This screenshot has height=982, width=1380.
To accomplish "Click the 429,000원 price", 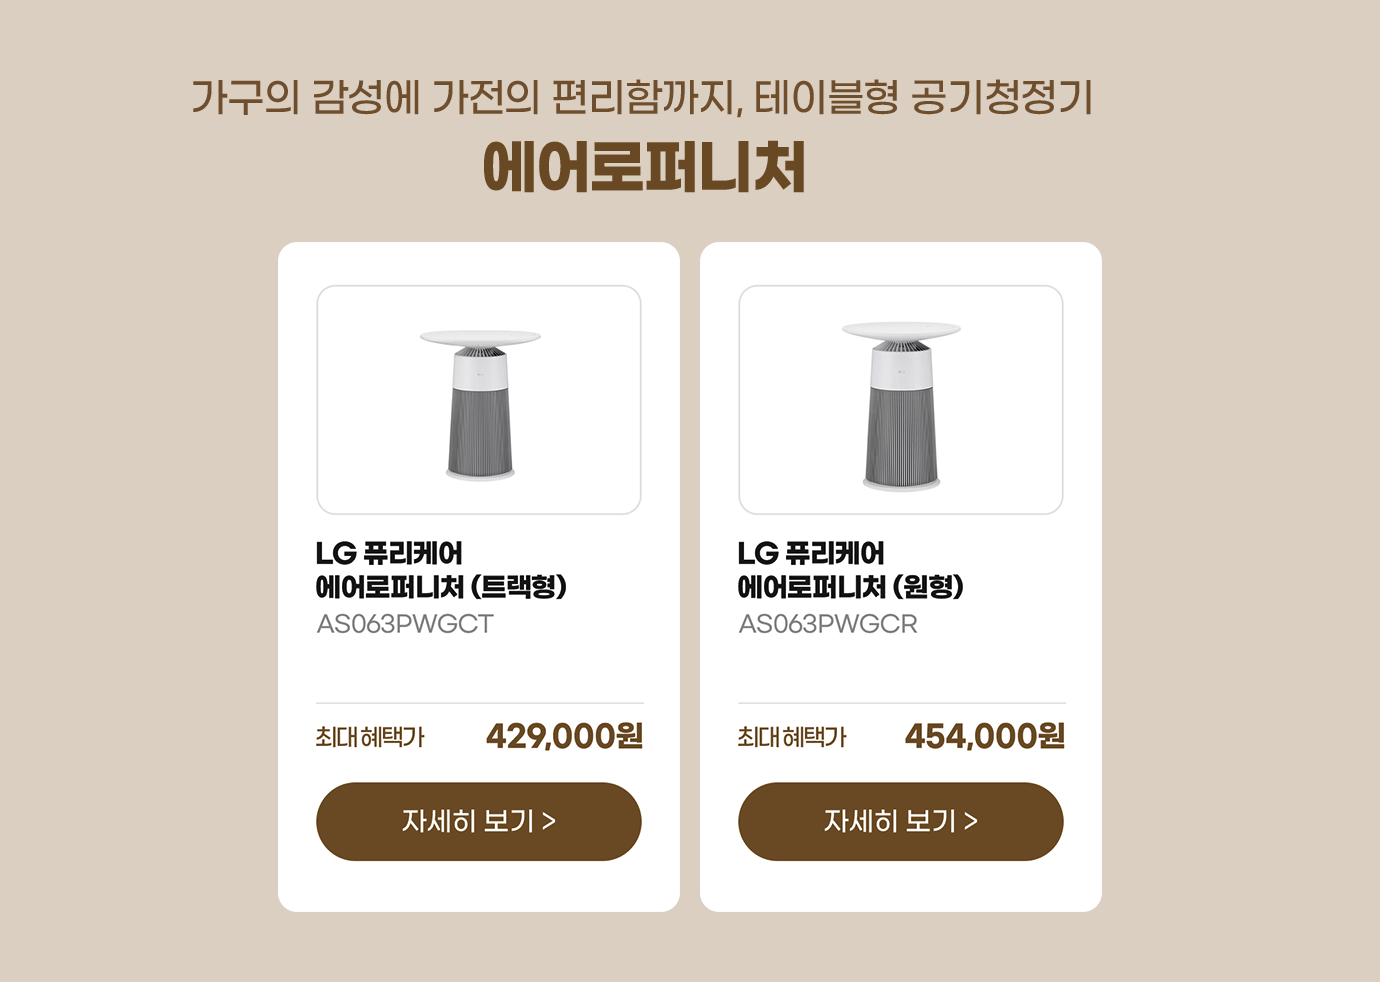I will [x=564, y=736].
